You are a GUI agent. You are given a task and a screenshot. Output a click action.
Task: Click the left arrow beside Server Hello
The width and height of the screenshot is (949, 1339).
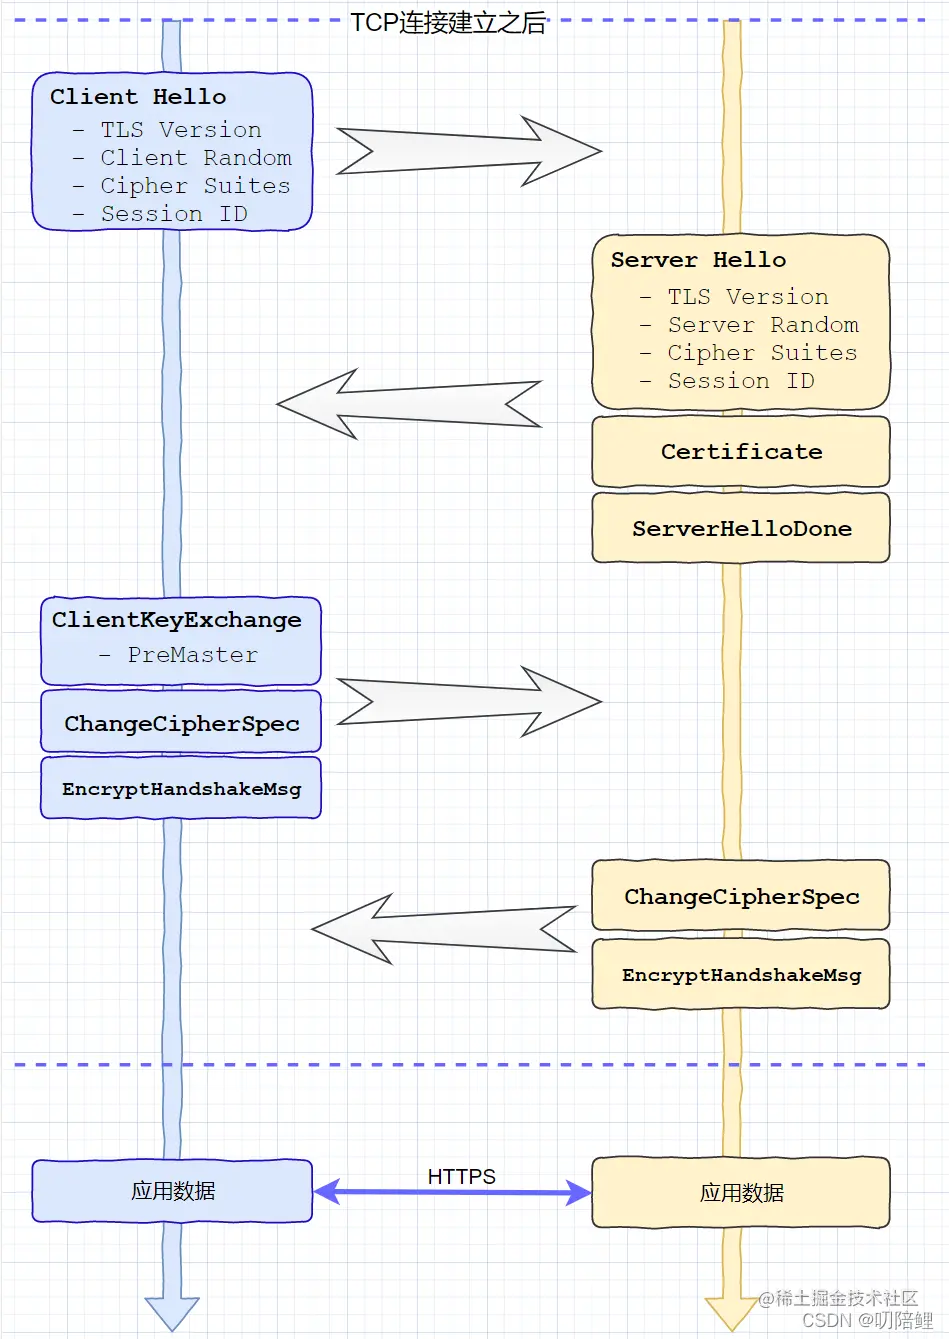[409, 404]
